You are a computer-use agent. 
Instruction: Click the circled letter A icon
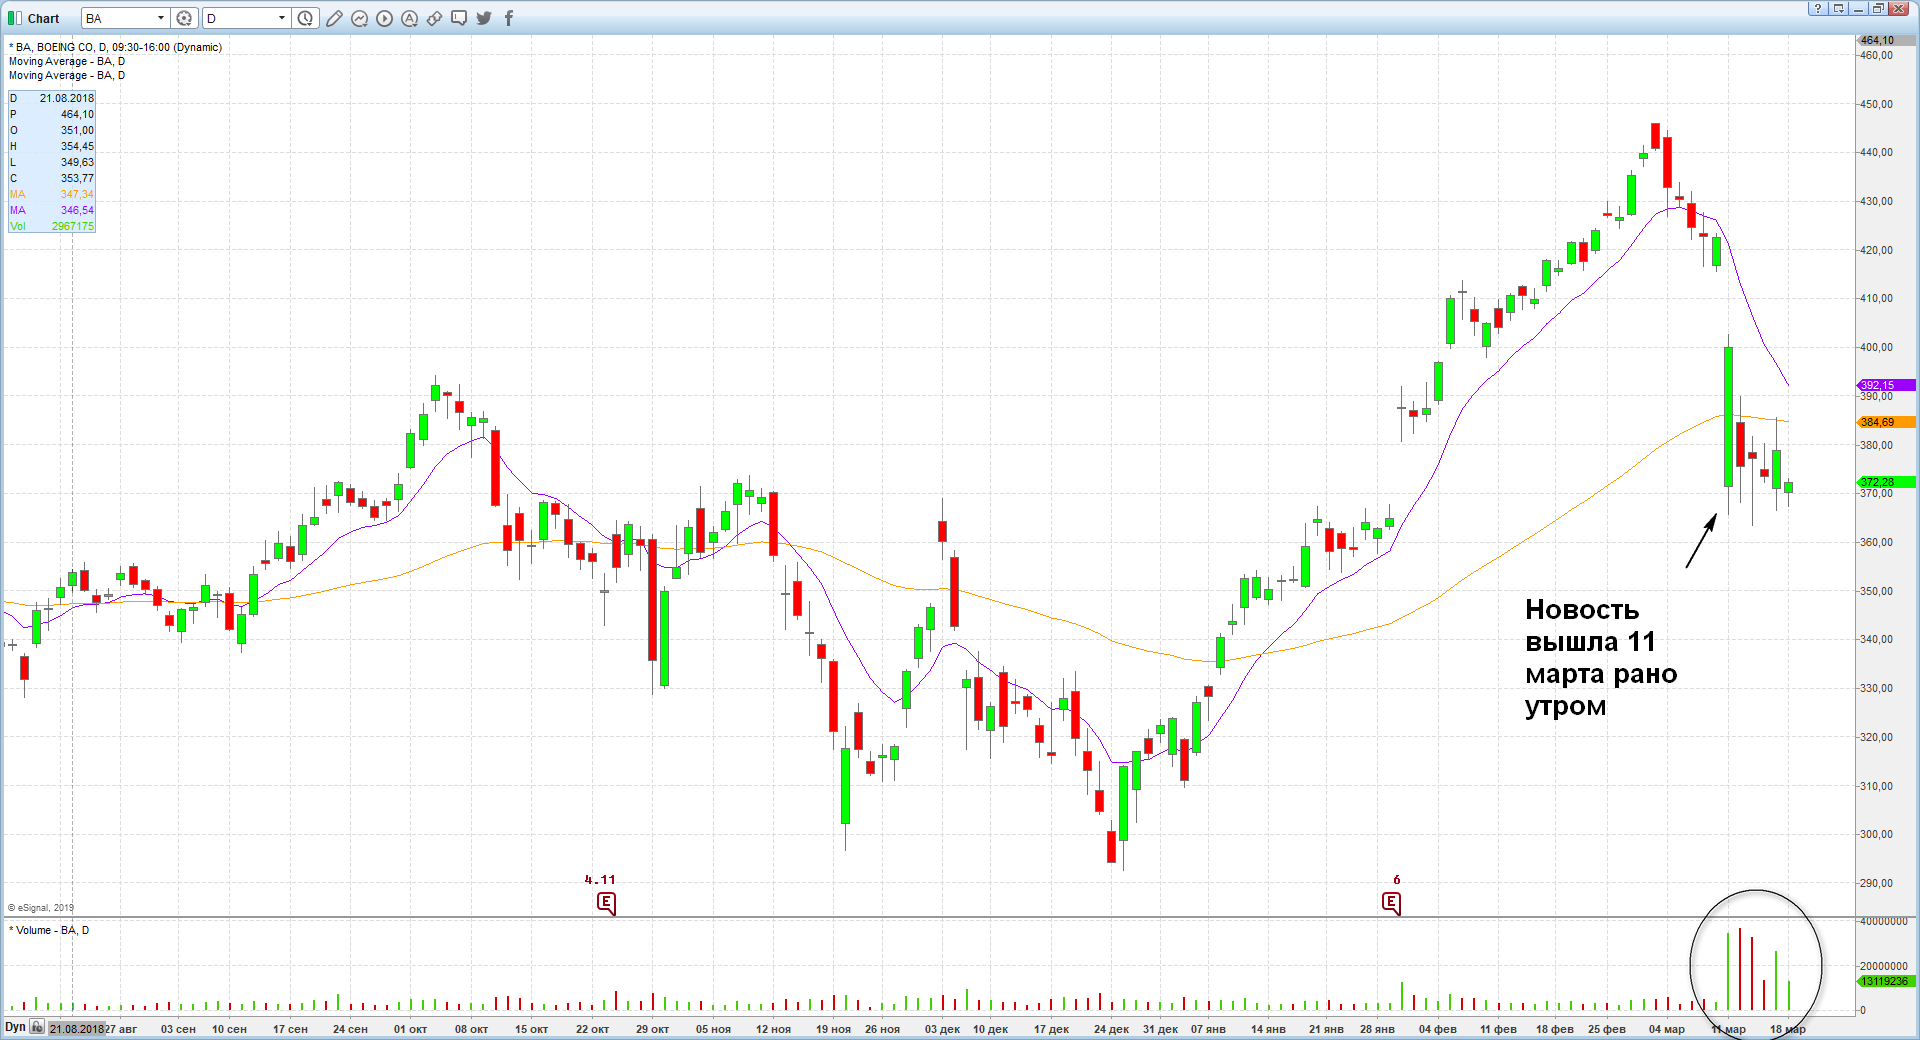(x=409, y=18)
